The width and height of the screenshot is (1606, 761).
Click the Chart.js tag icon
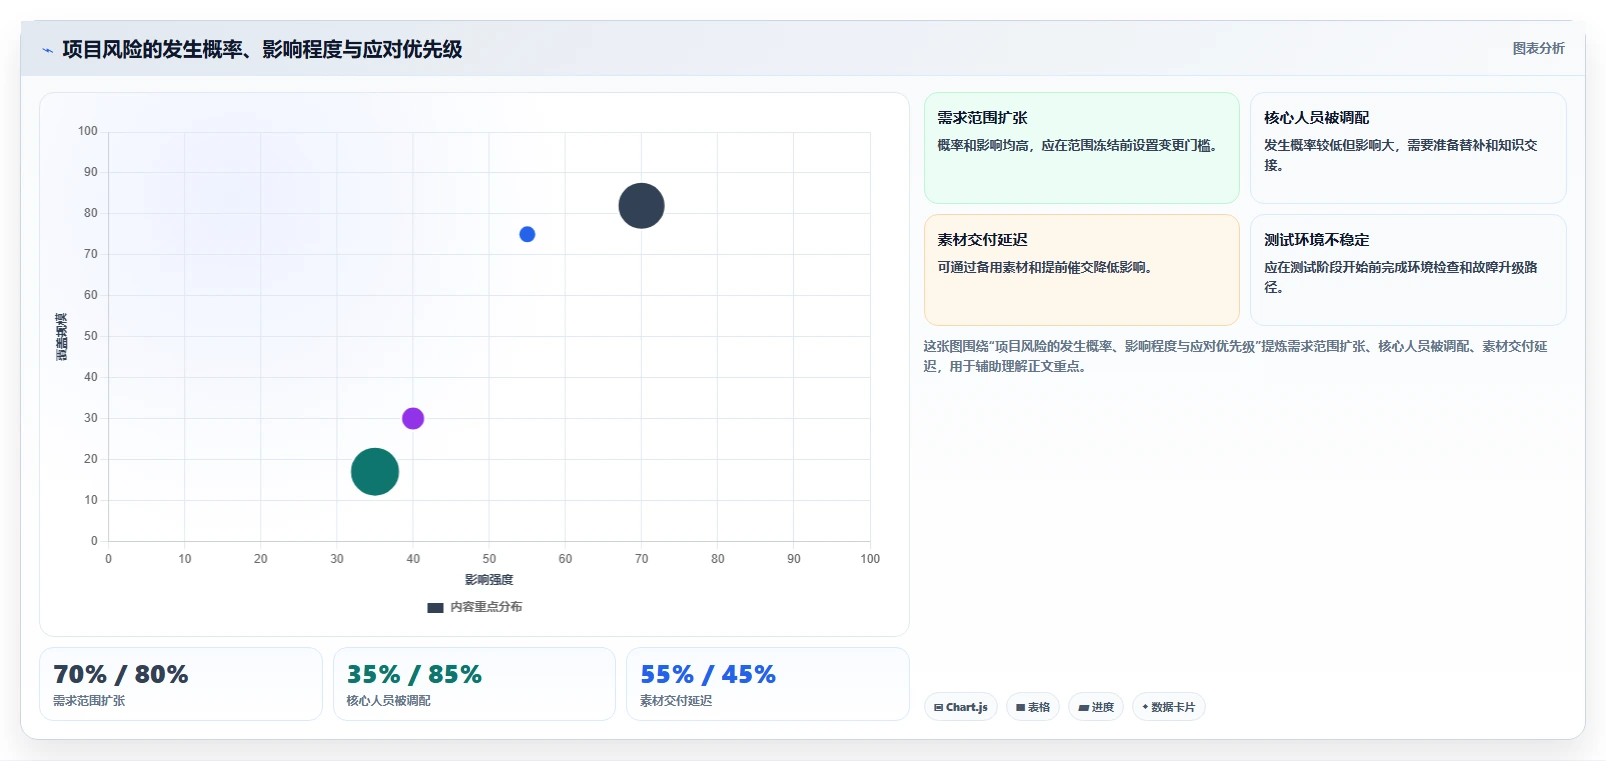(x=939, y=707)
